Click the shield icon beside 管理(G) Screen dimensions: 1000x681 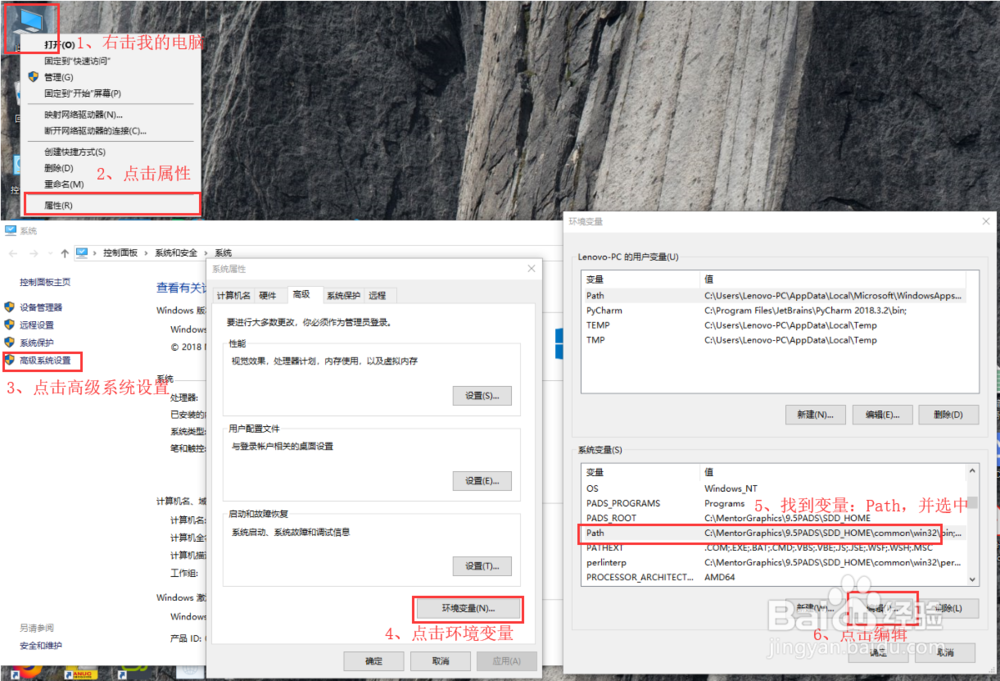coord(31,76)
